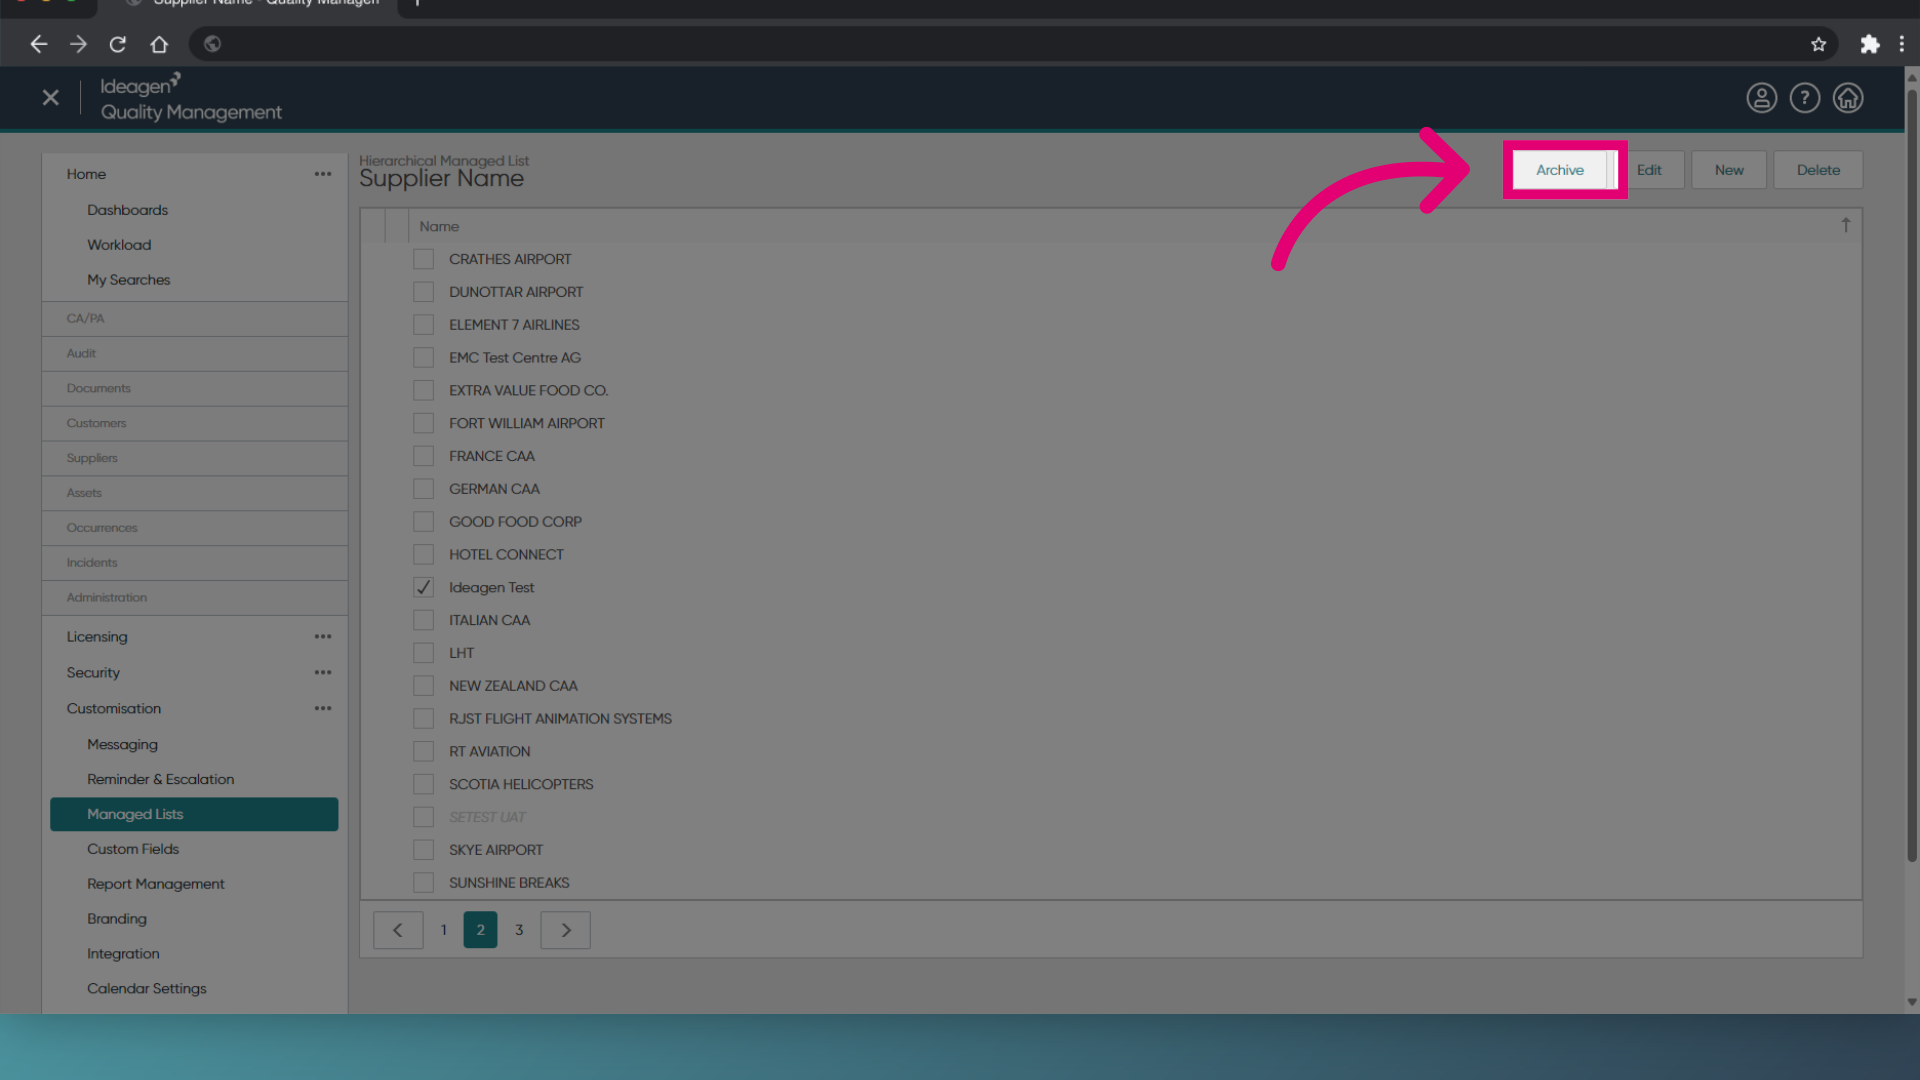Tick the FORT WILLIAM AIRPORT checkbox
1920x1080 pixels.
tap(424, 424)
